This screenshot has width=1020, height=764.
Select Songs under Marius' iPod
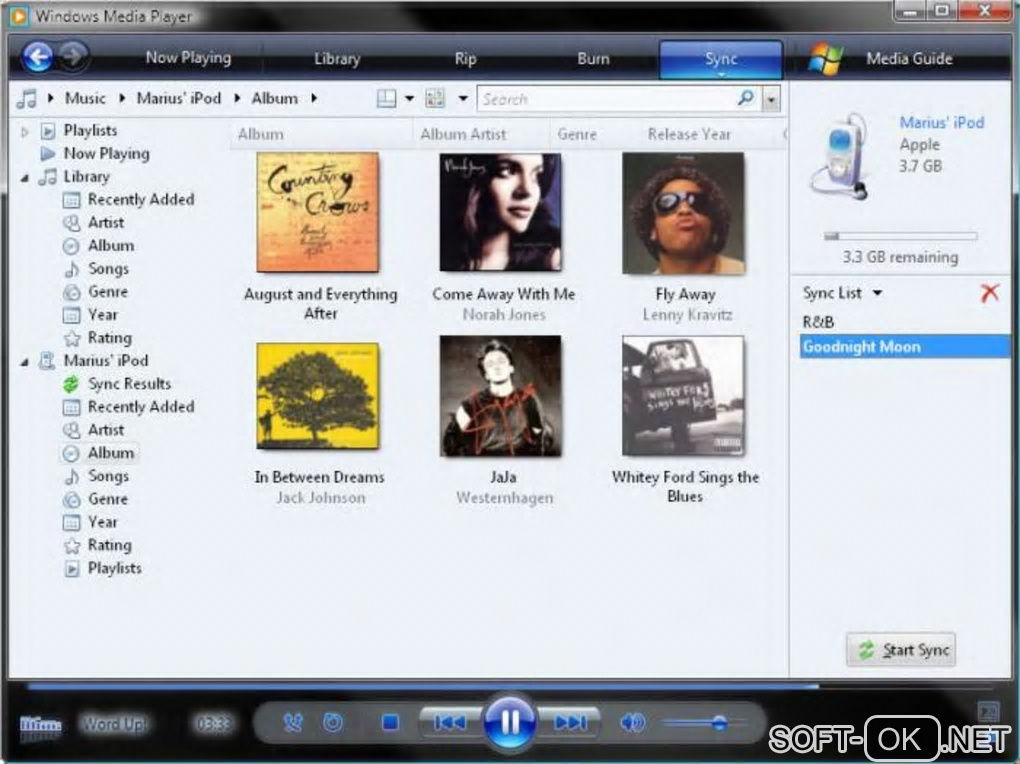click(x=108, y=476)
